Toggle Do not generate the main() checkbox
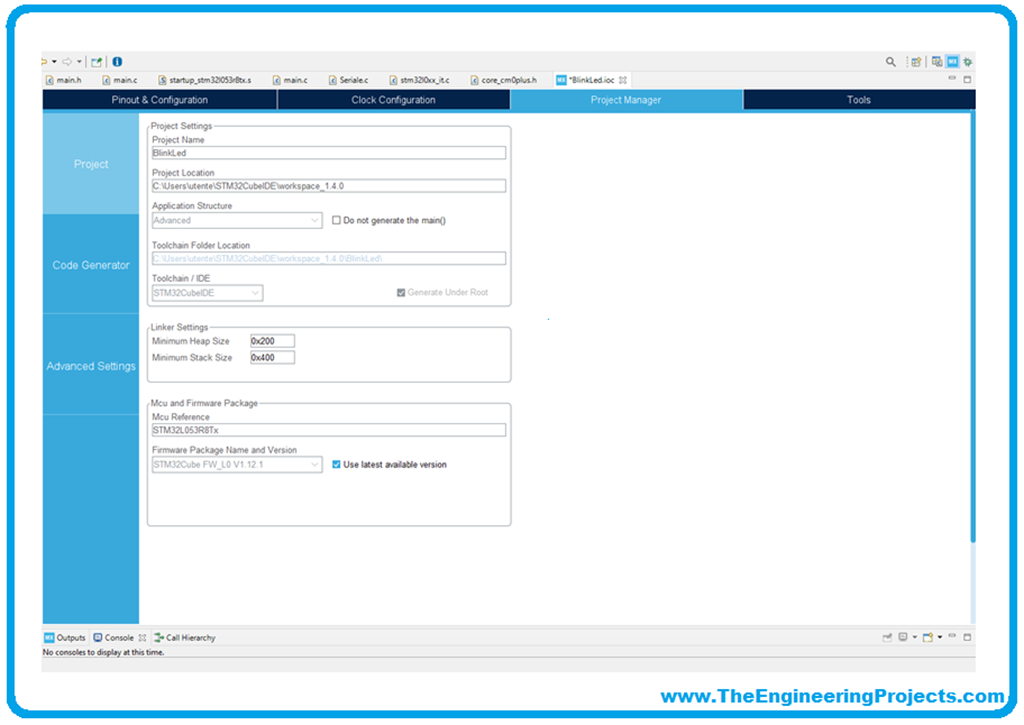Image resolution: width=1024 pixels, height=725 pixels. point(336,220)
